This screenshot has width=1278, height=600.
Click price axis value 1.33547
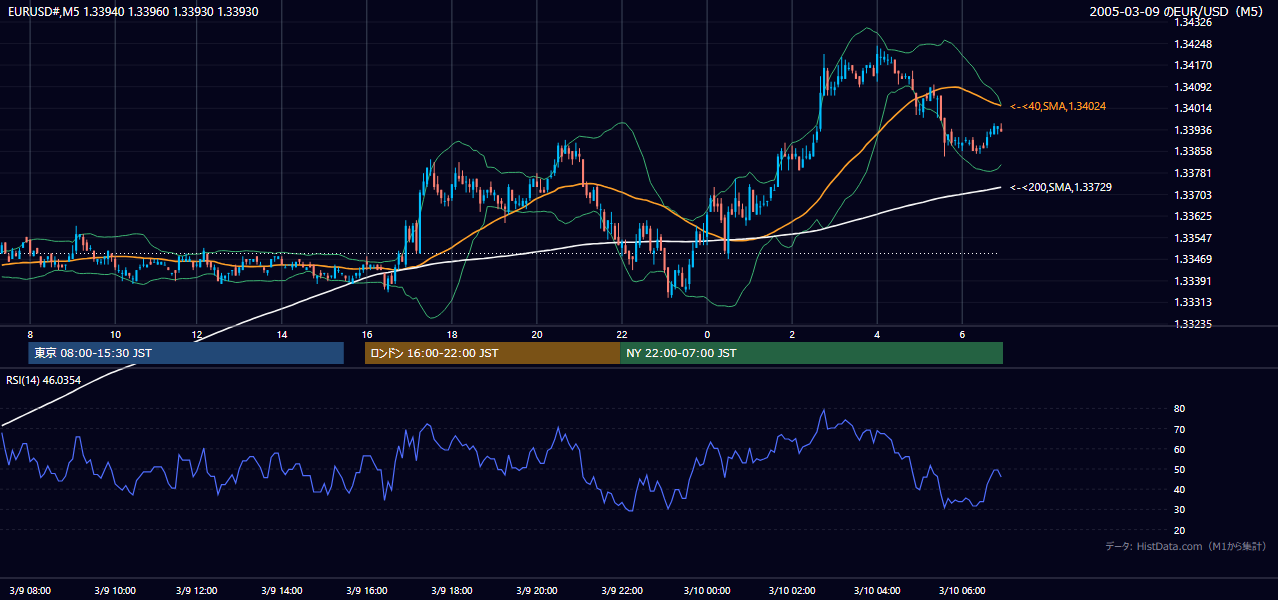click(x=1193, y=238)
